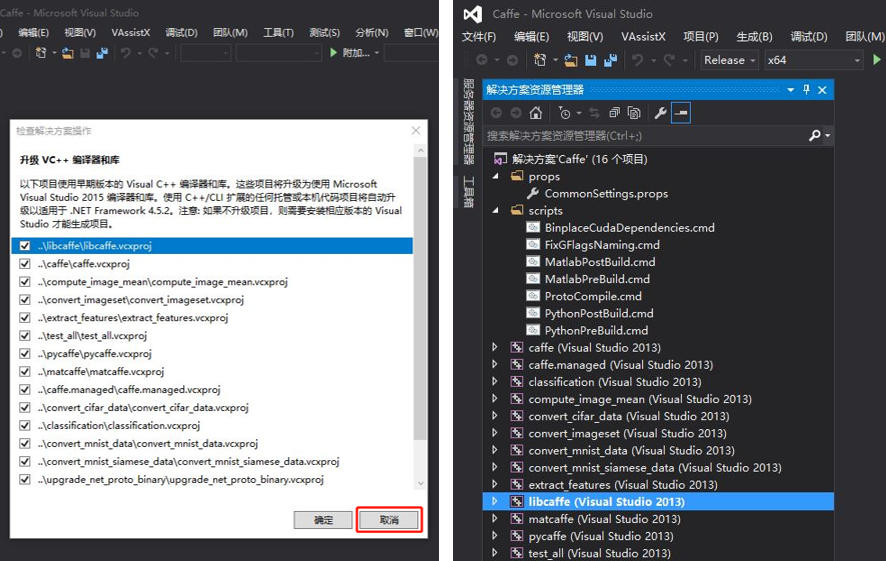Click the Visual Studio logo icon
The image size is (886, 561).
[473, 14]
